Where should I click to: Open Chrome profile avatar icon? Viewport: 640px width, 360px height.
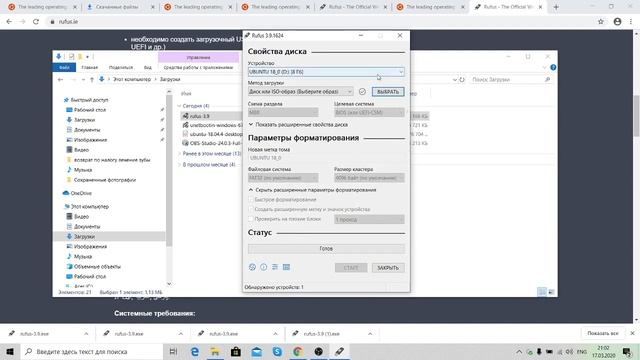point(617,22)
